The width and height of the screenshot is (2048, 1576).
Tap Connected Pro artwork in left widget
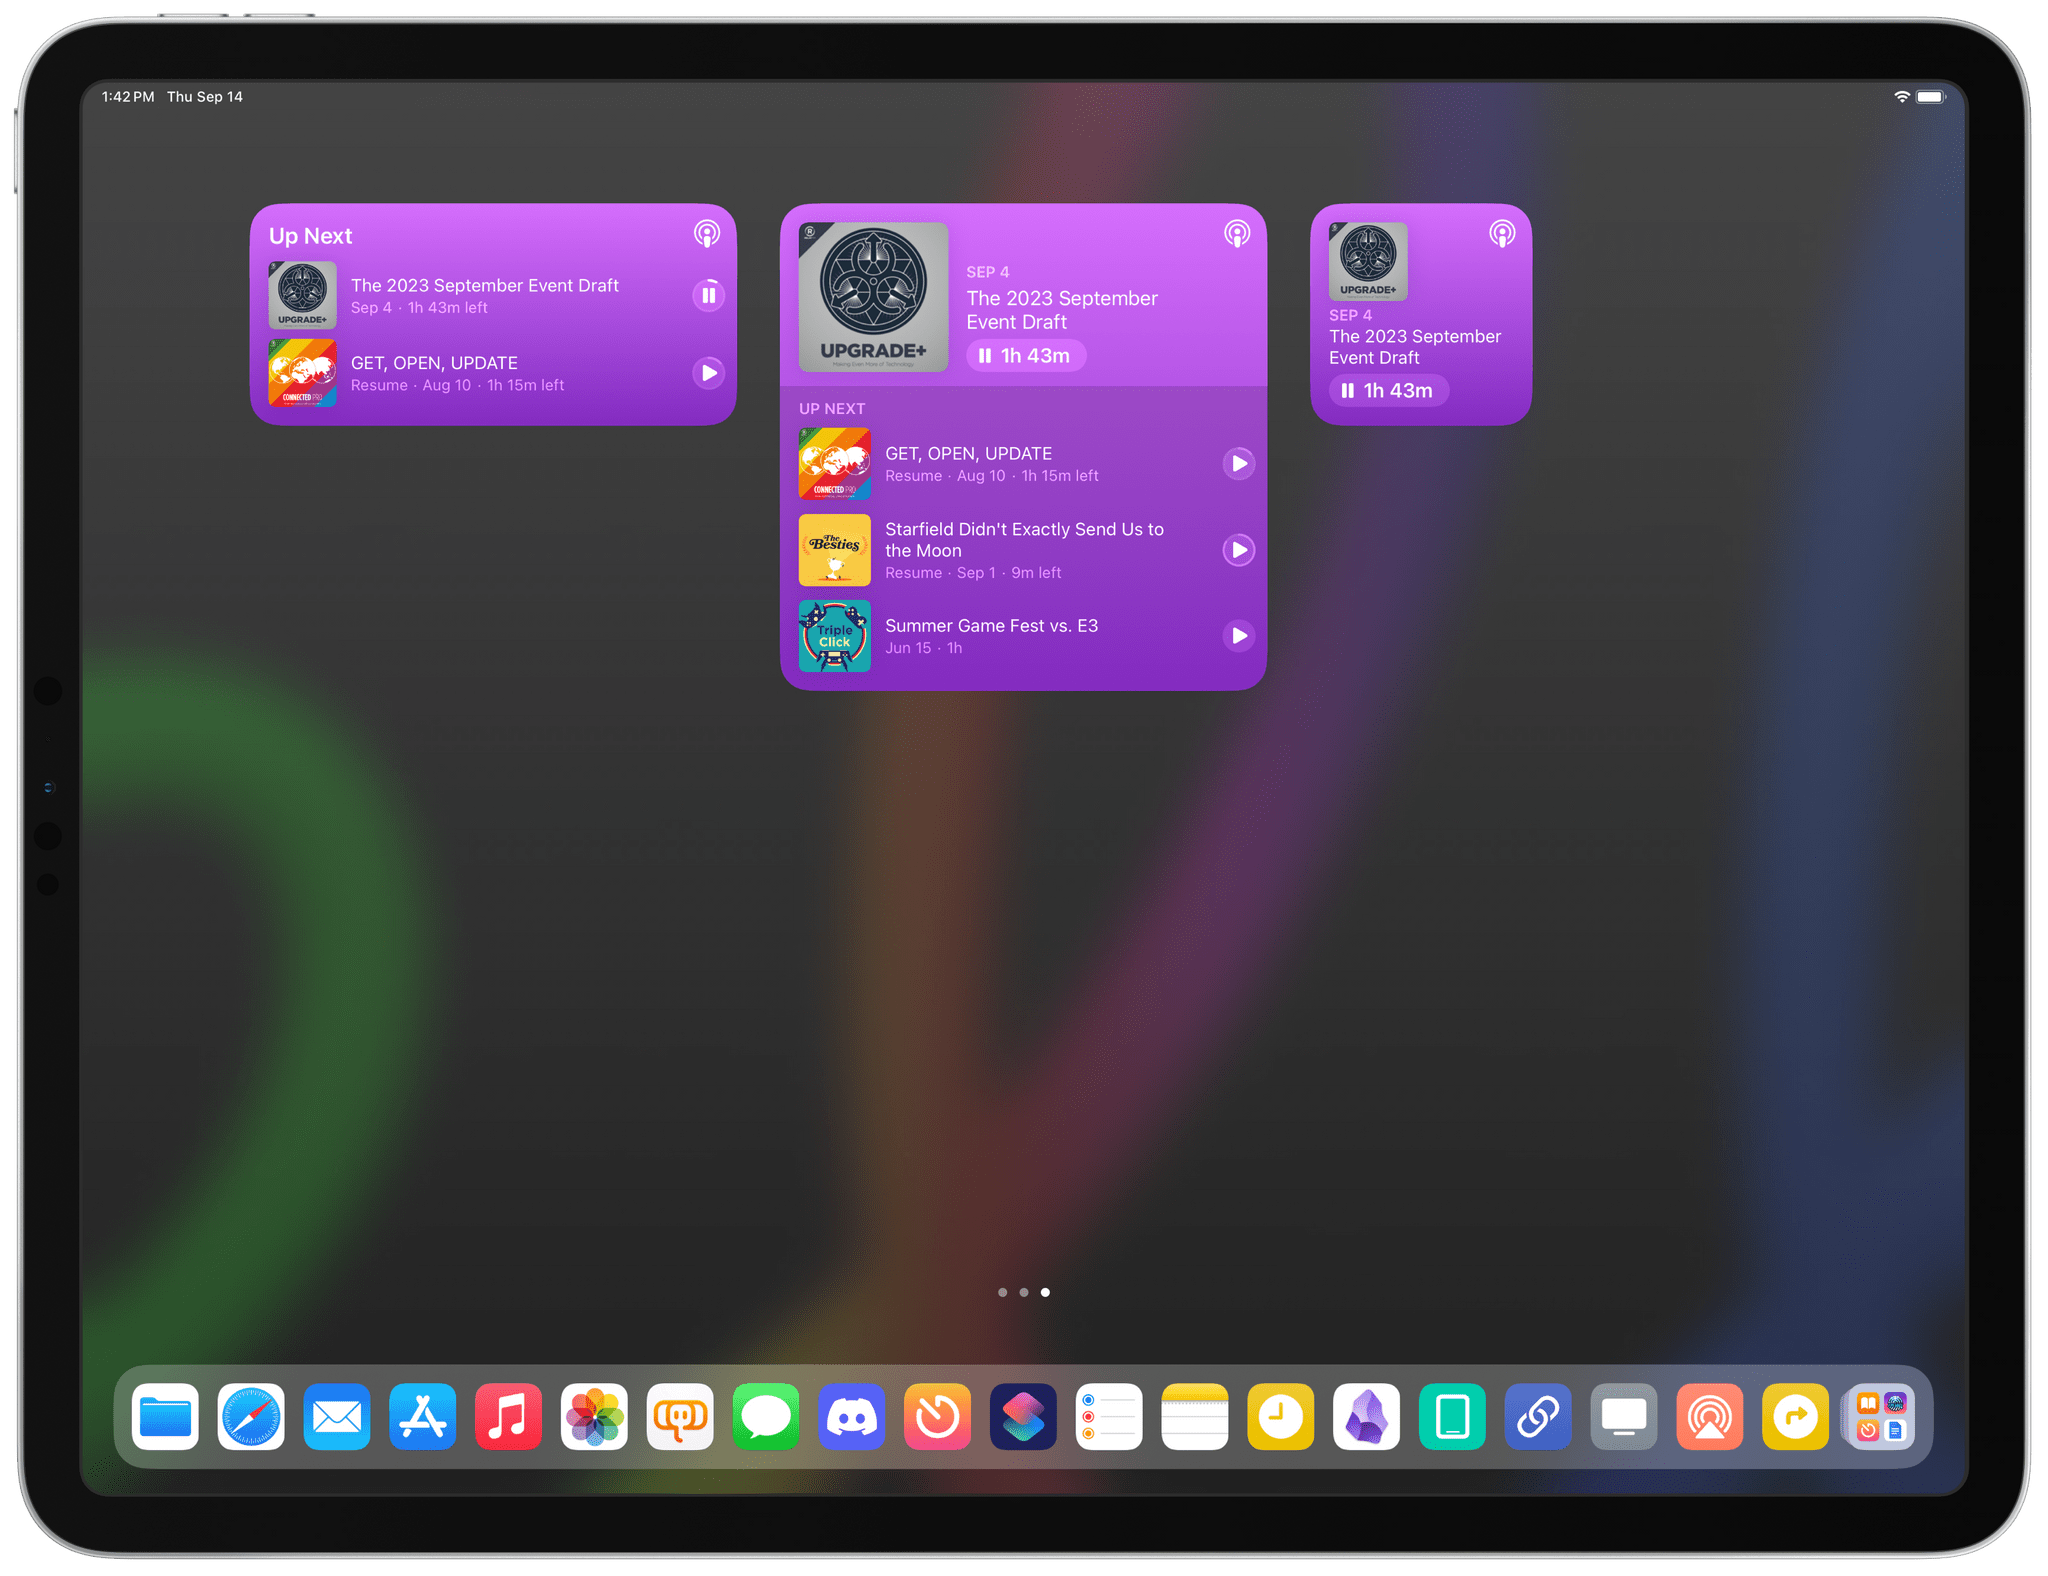tap(302, 373)
